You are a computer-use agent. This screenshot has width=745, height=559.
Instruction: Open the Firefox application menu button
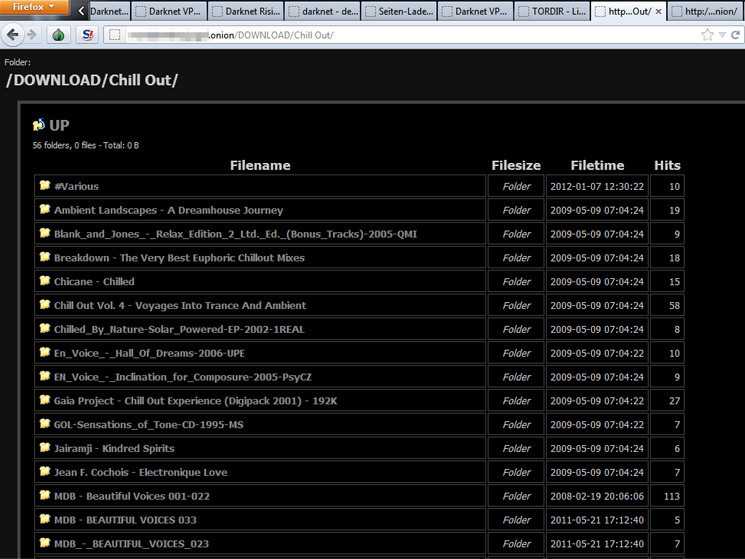tap(34, 8)
